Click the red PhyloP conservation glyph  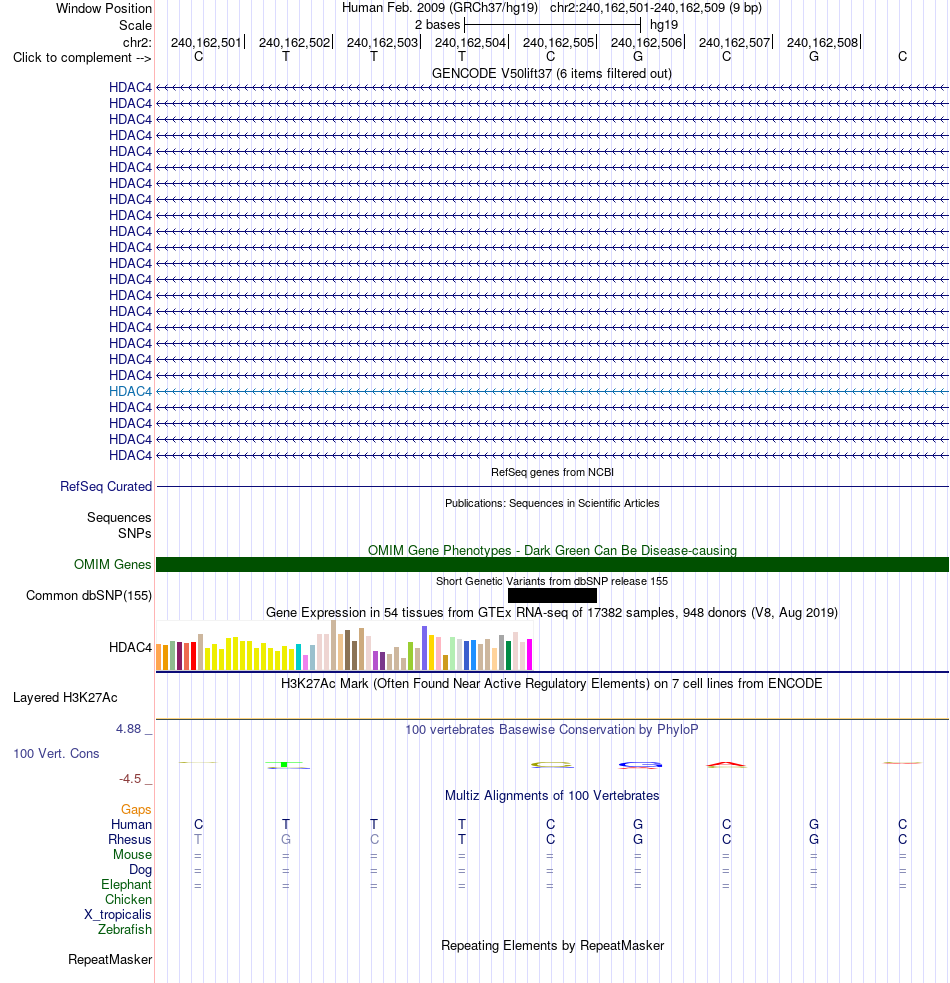(726, 765)
